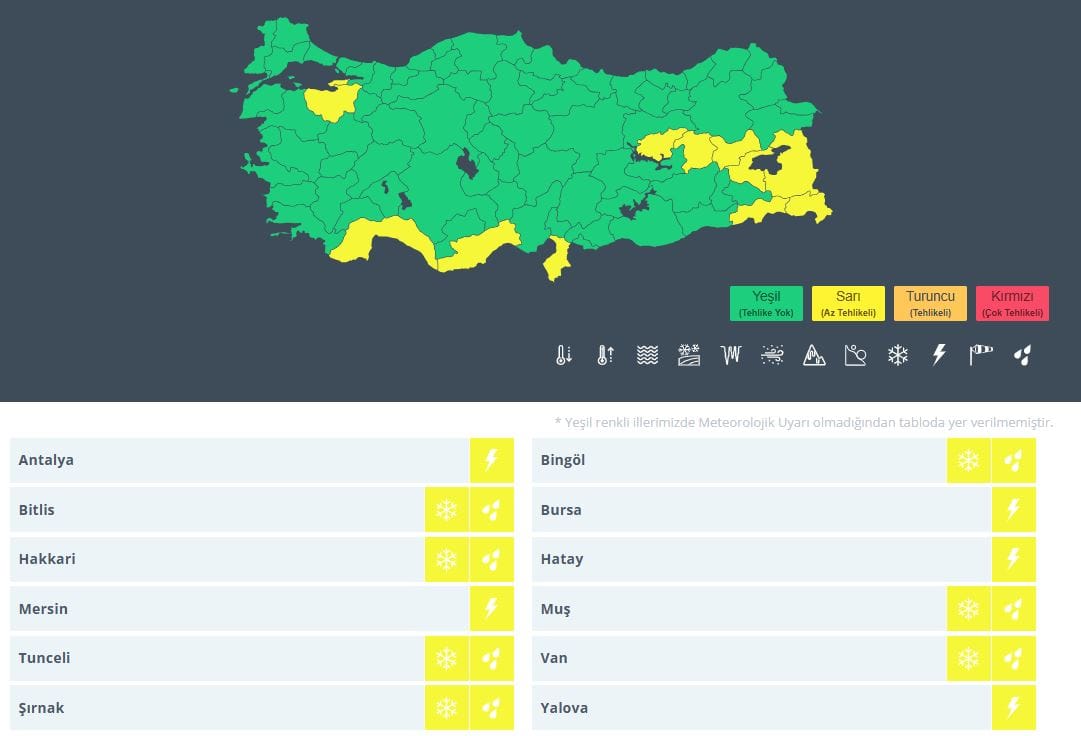Screen dimensions: 1081x736
Task: Click the cold temperature drop icon
Action: coord(564,355)
